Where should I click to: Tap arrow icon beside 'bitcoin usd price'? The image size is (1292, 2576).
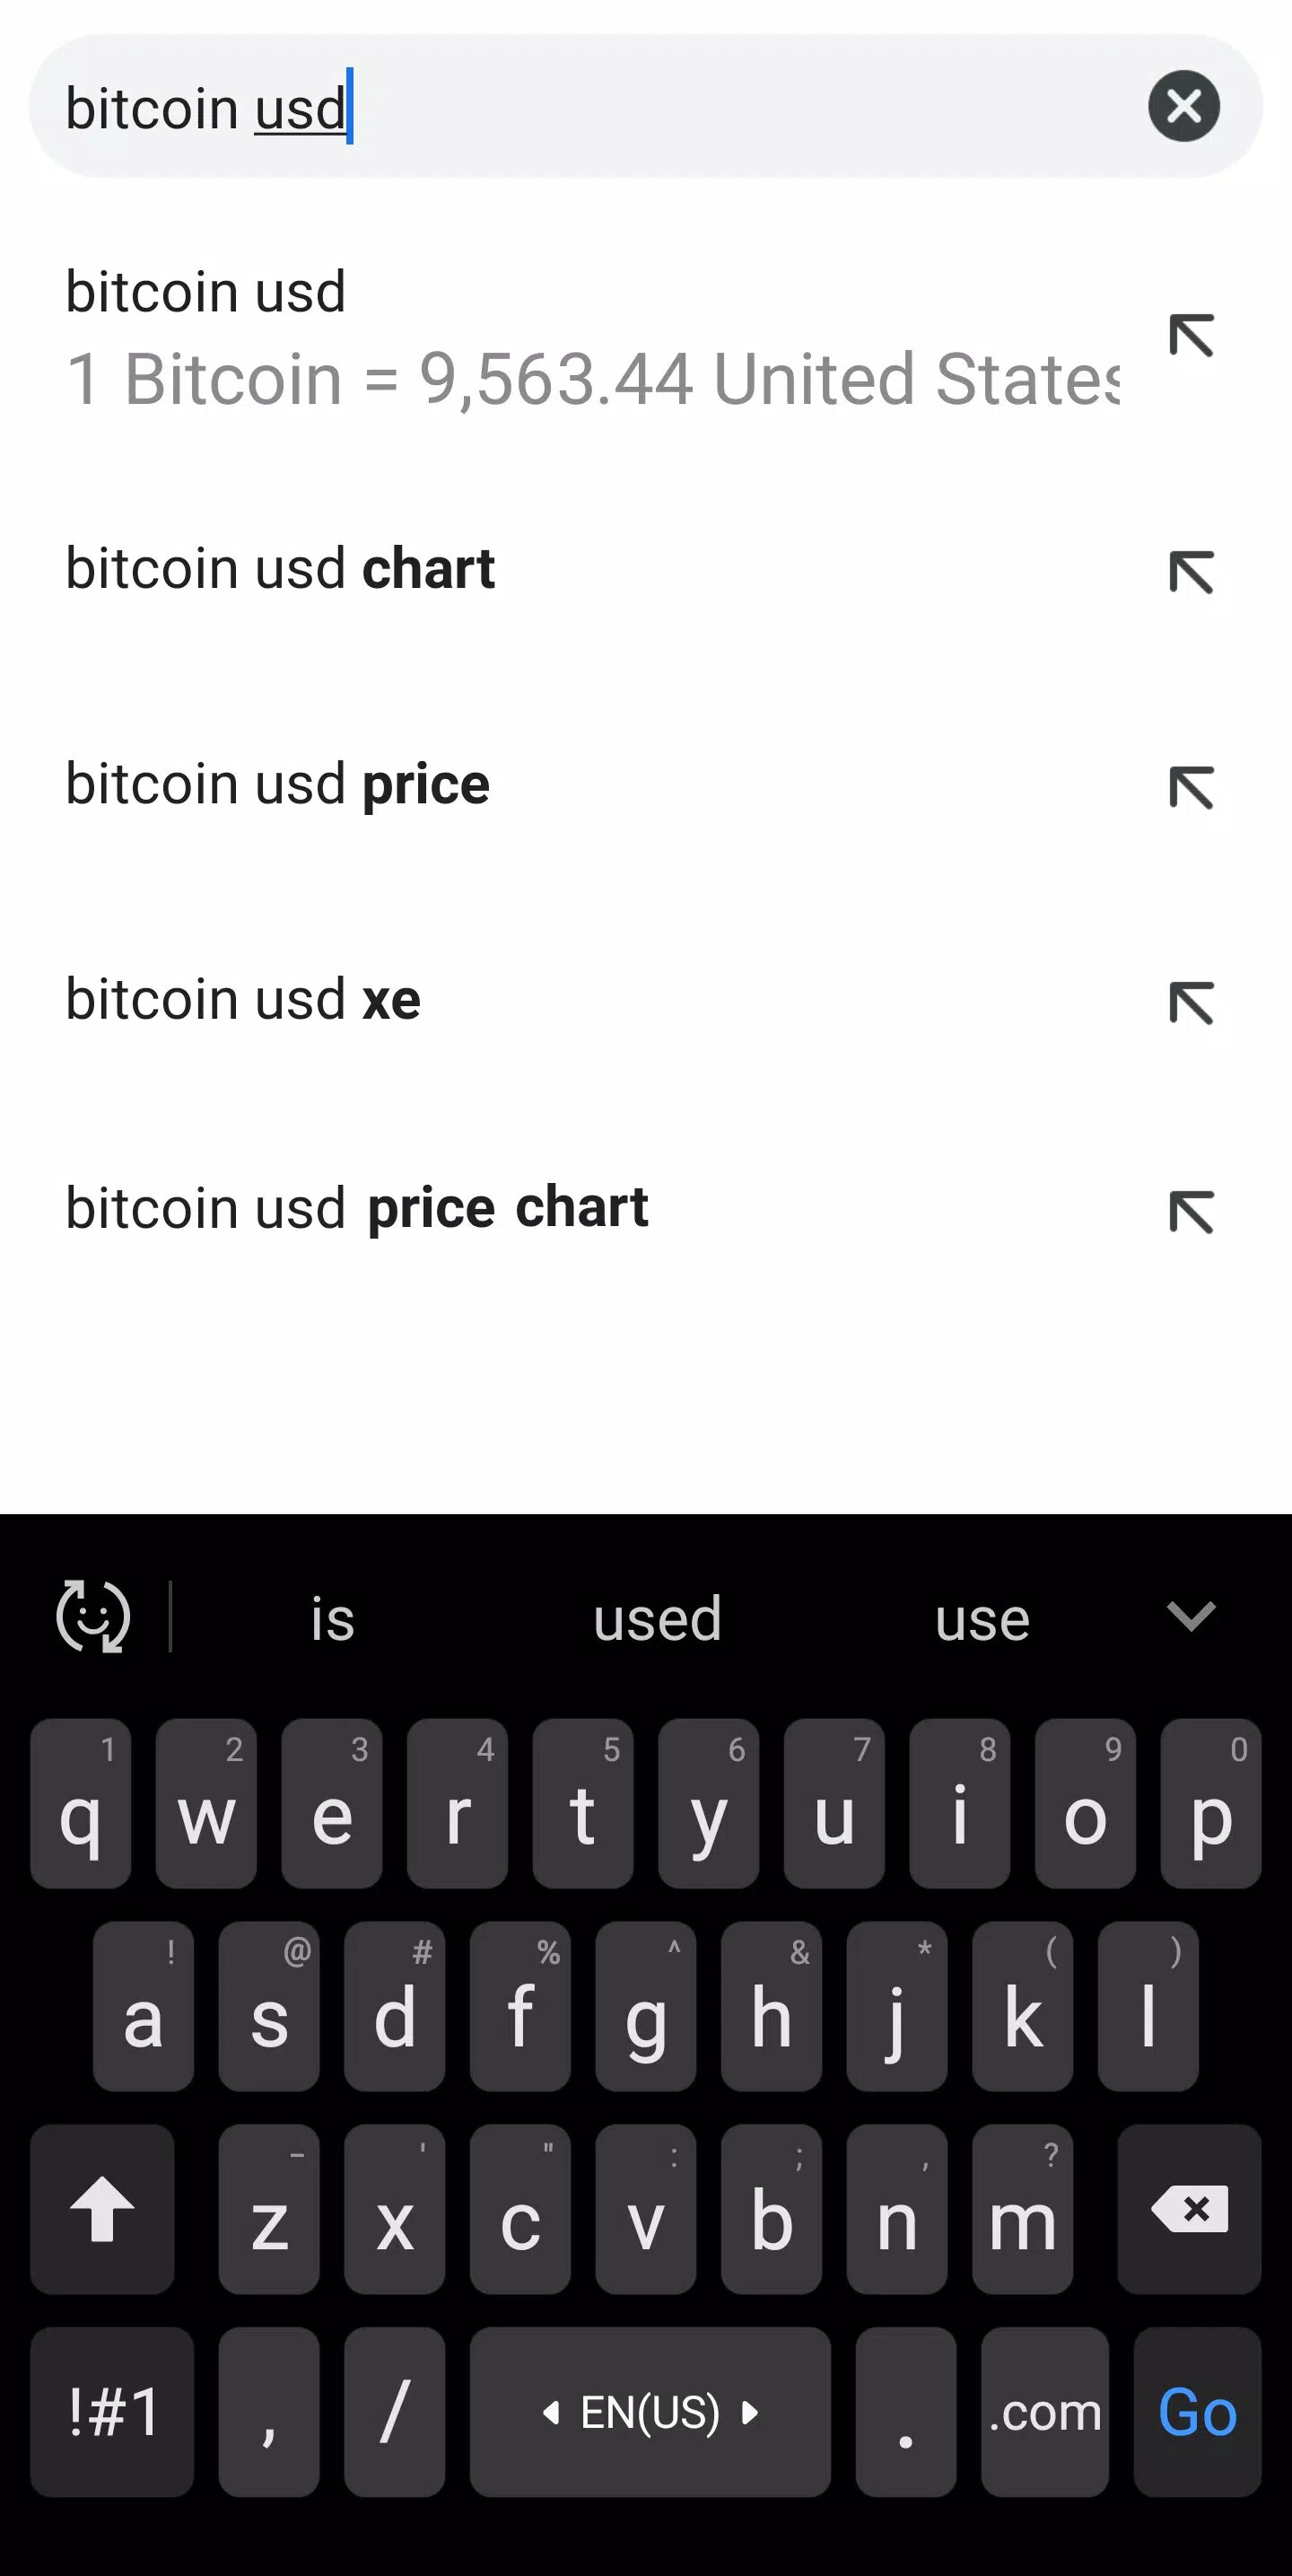(x=1191, y=787)
